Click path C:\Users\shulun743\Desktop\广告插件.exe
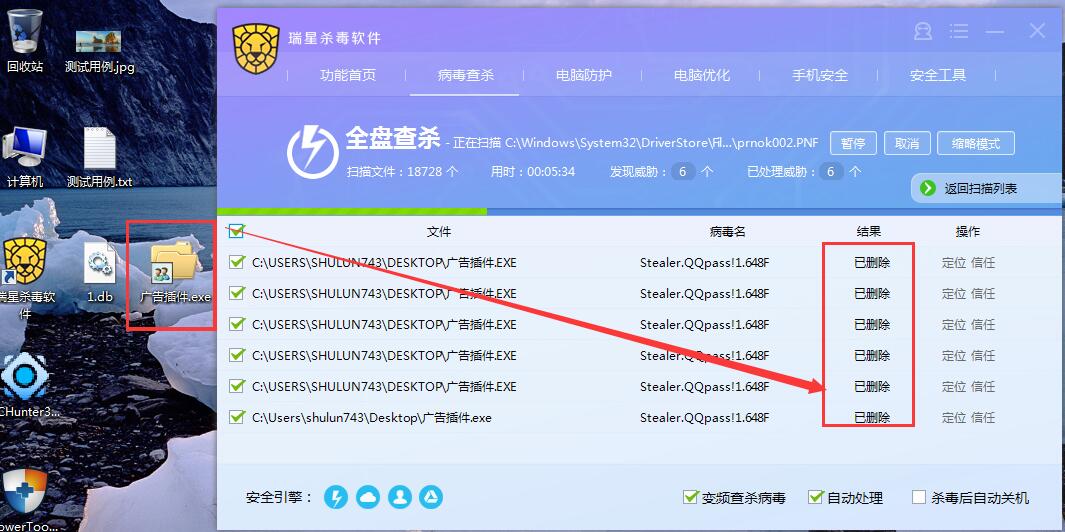This screenshot has height=532, width=1065. (x=372, y=418)
